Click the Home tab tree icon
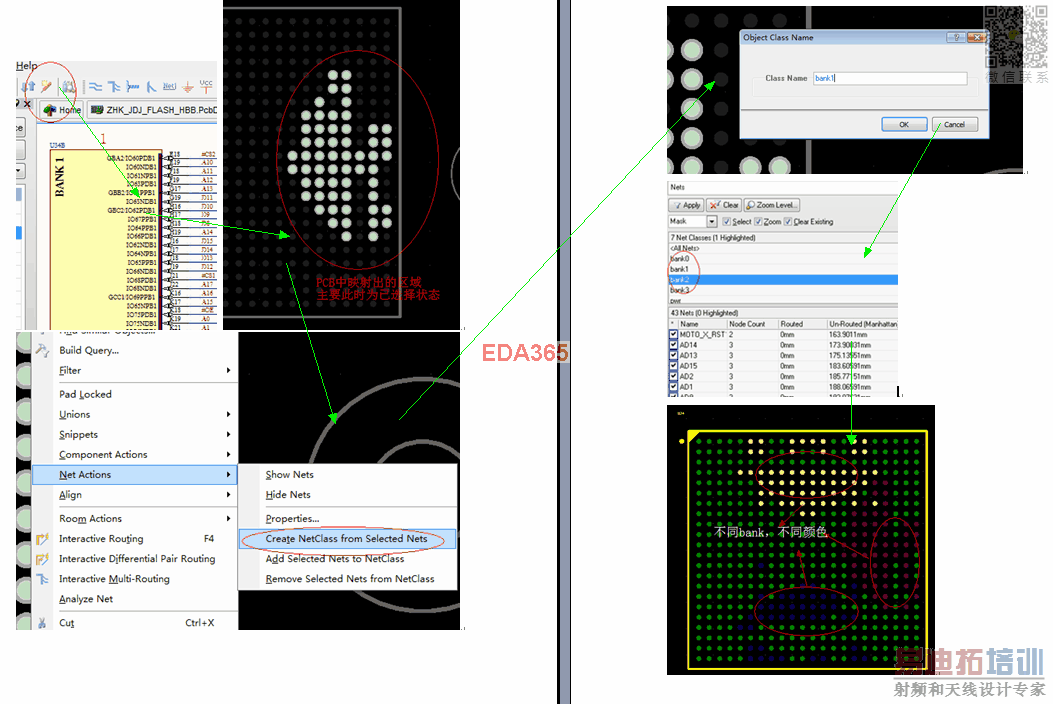This screenshot has height=704, width=1053. (x=50, y=109)
